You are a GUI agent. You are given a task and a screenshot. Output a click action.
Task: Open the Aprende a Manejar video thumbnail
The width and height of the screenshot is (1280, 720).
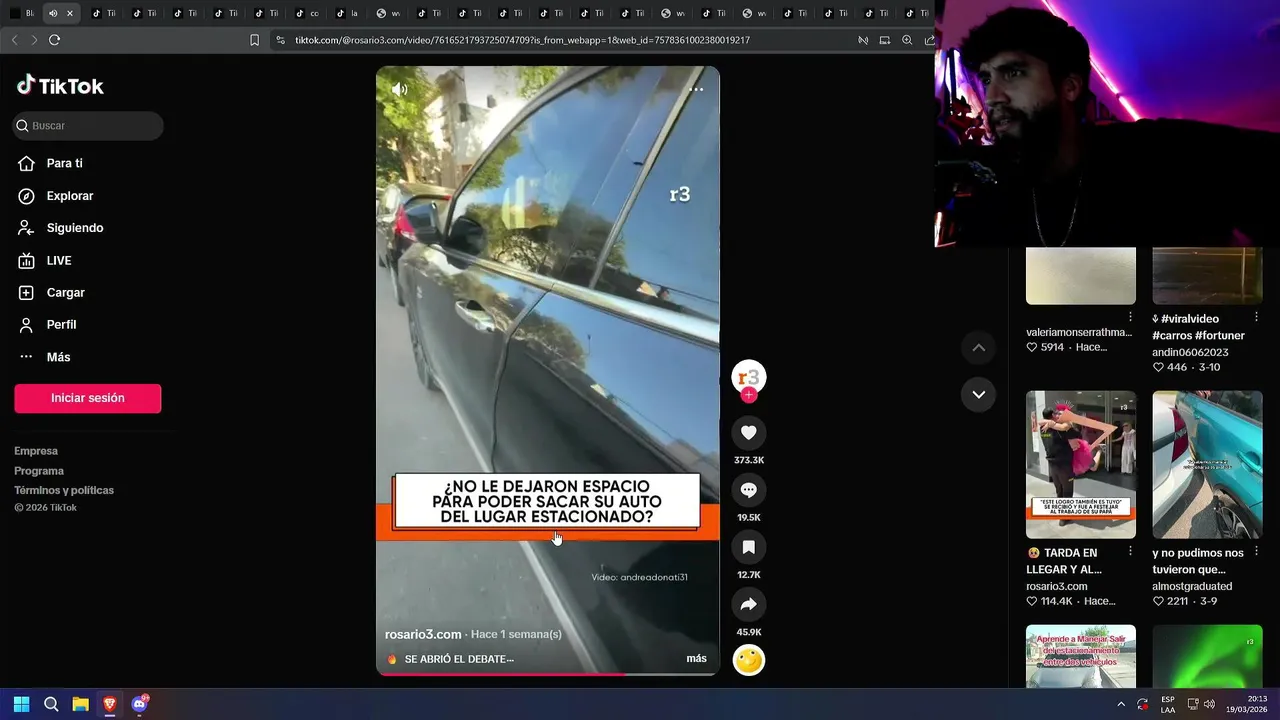click(x=1081, y=656)
